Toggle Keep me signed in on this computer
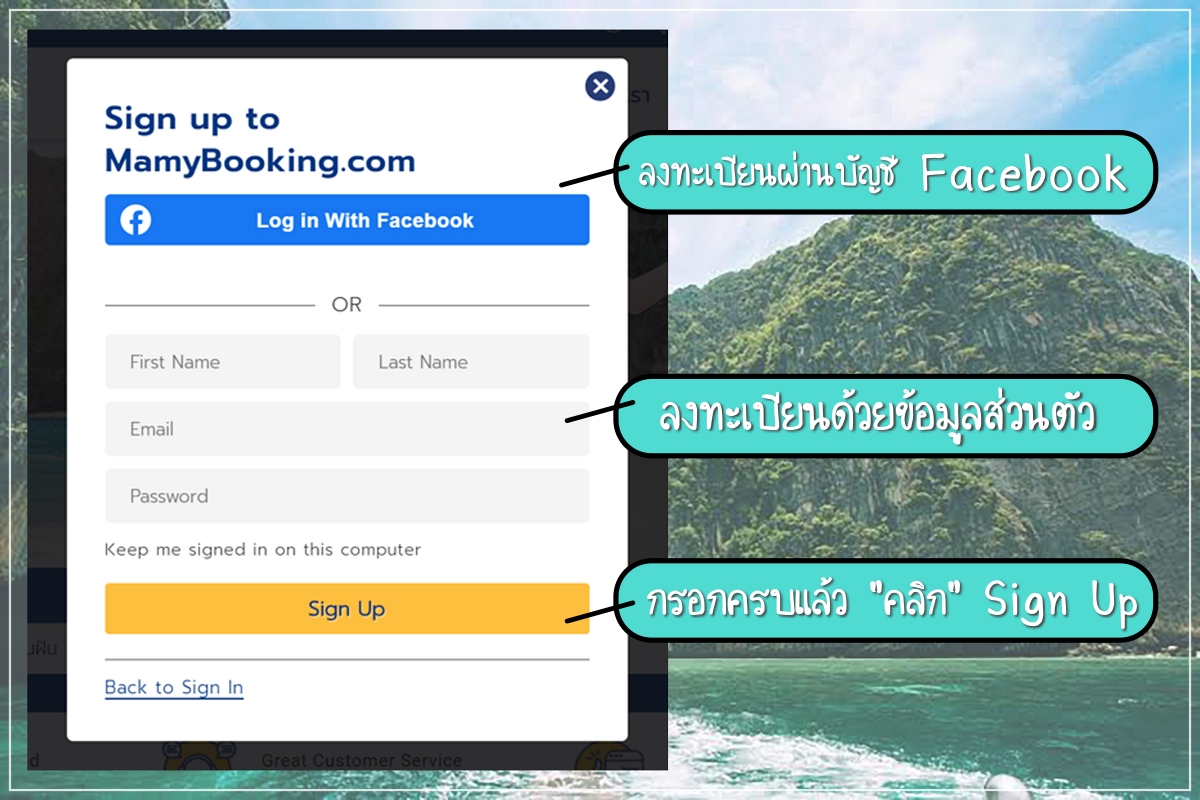 pyautogui.click(x=263, y=549)
